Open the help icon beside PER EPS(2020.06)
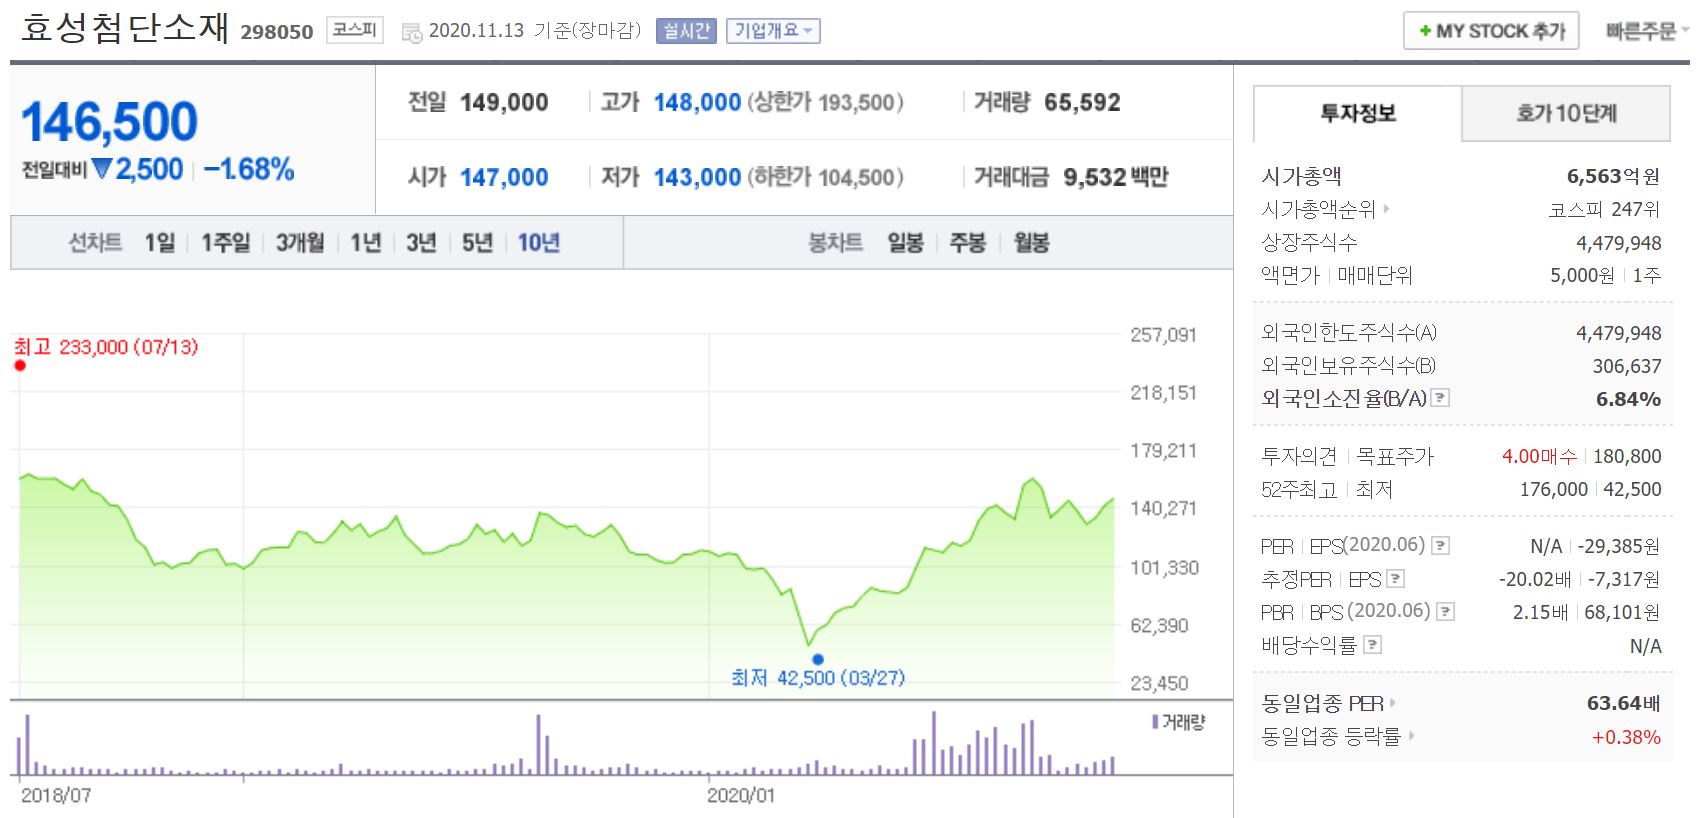This screenshot has height=818, width=1708. click(1440, 545)
